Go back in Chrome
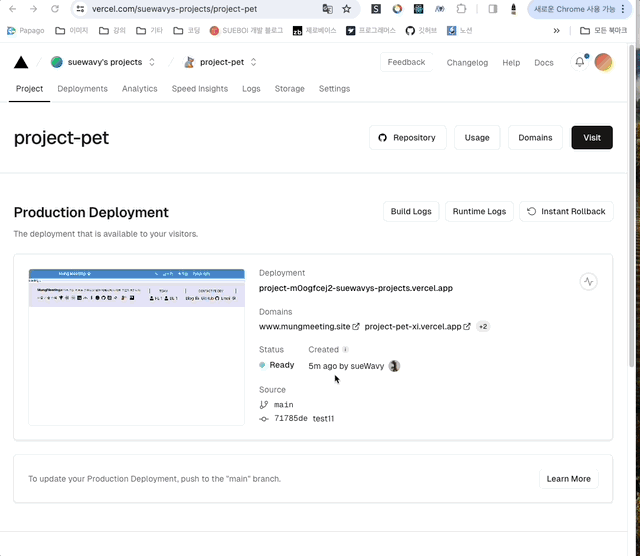Viewport: 640px width, 556px height. 13,9
